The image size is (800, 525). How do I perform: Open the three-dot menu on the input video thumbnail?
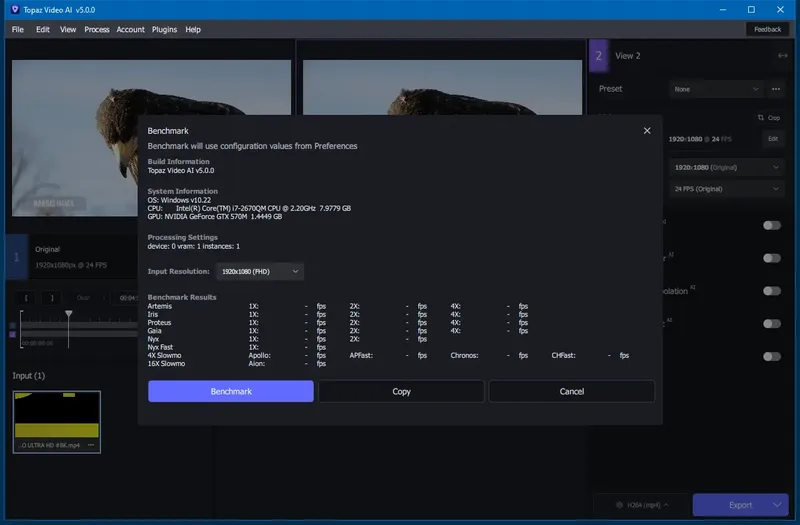click(91, 445)
